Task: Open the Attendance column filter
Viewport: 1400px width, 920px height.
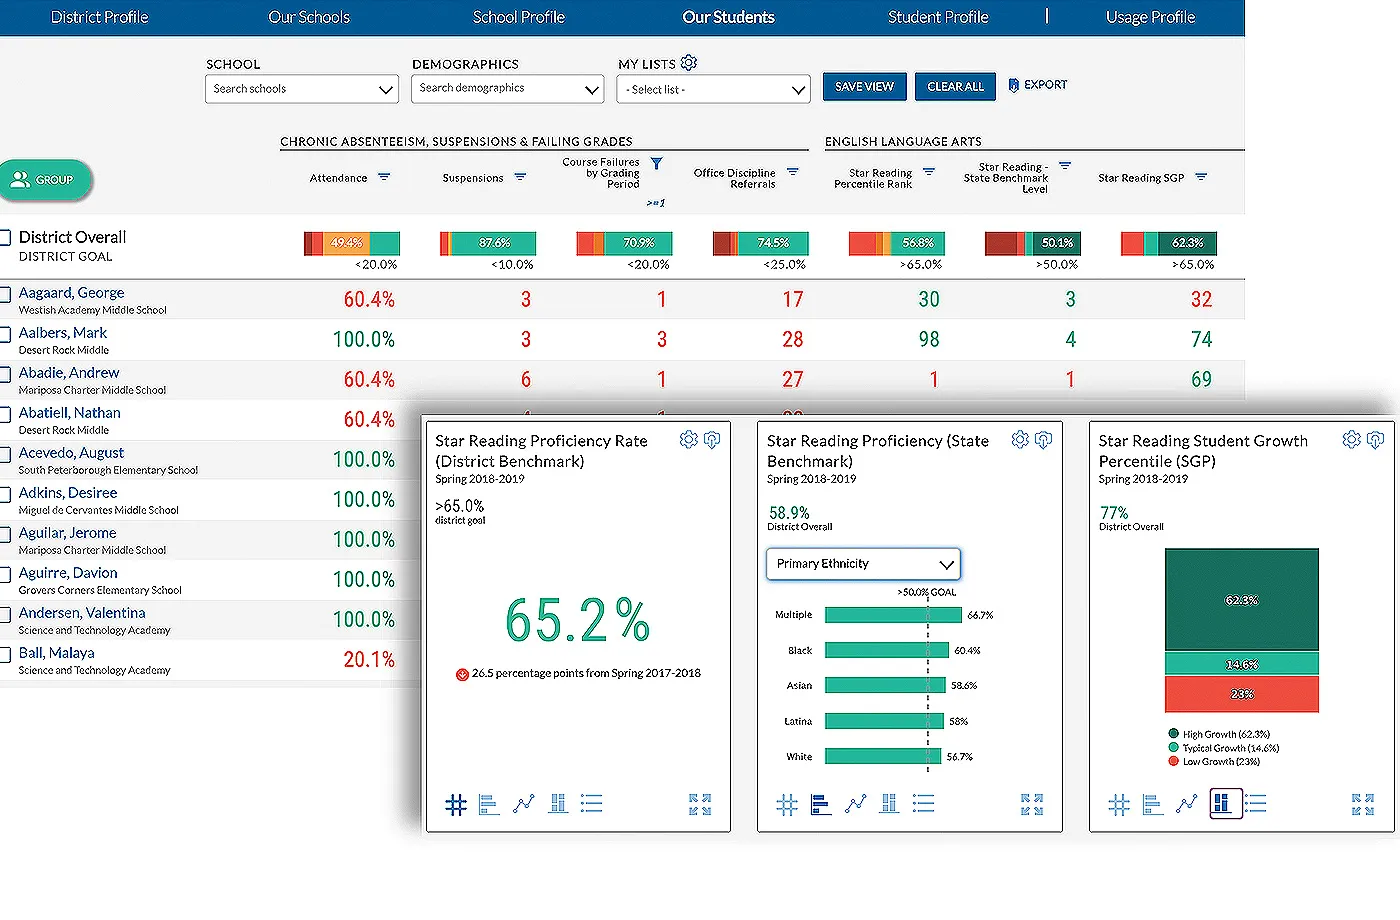Action: click(x=385, y=177)
